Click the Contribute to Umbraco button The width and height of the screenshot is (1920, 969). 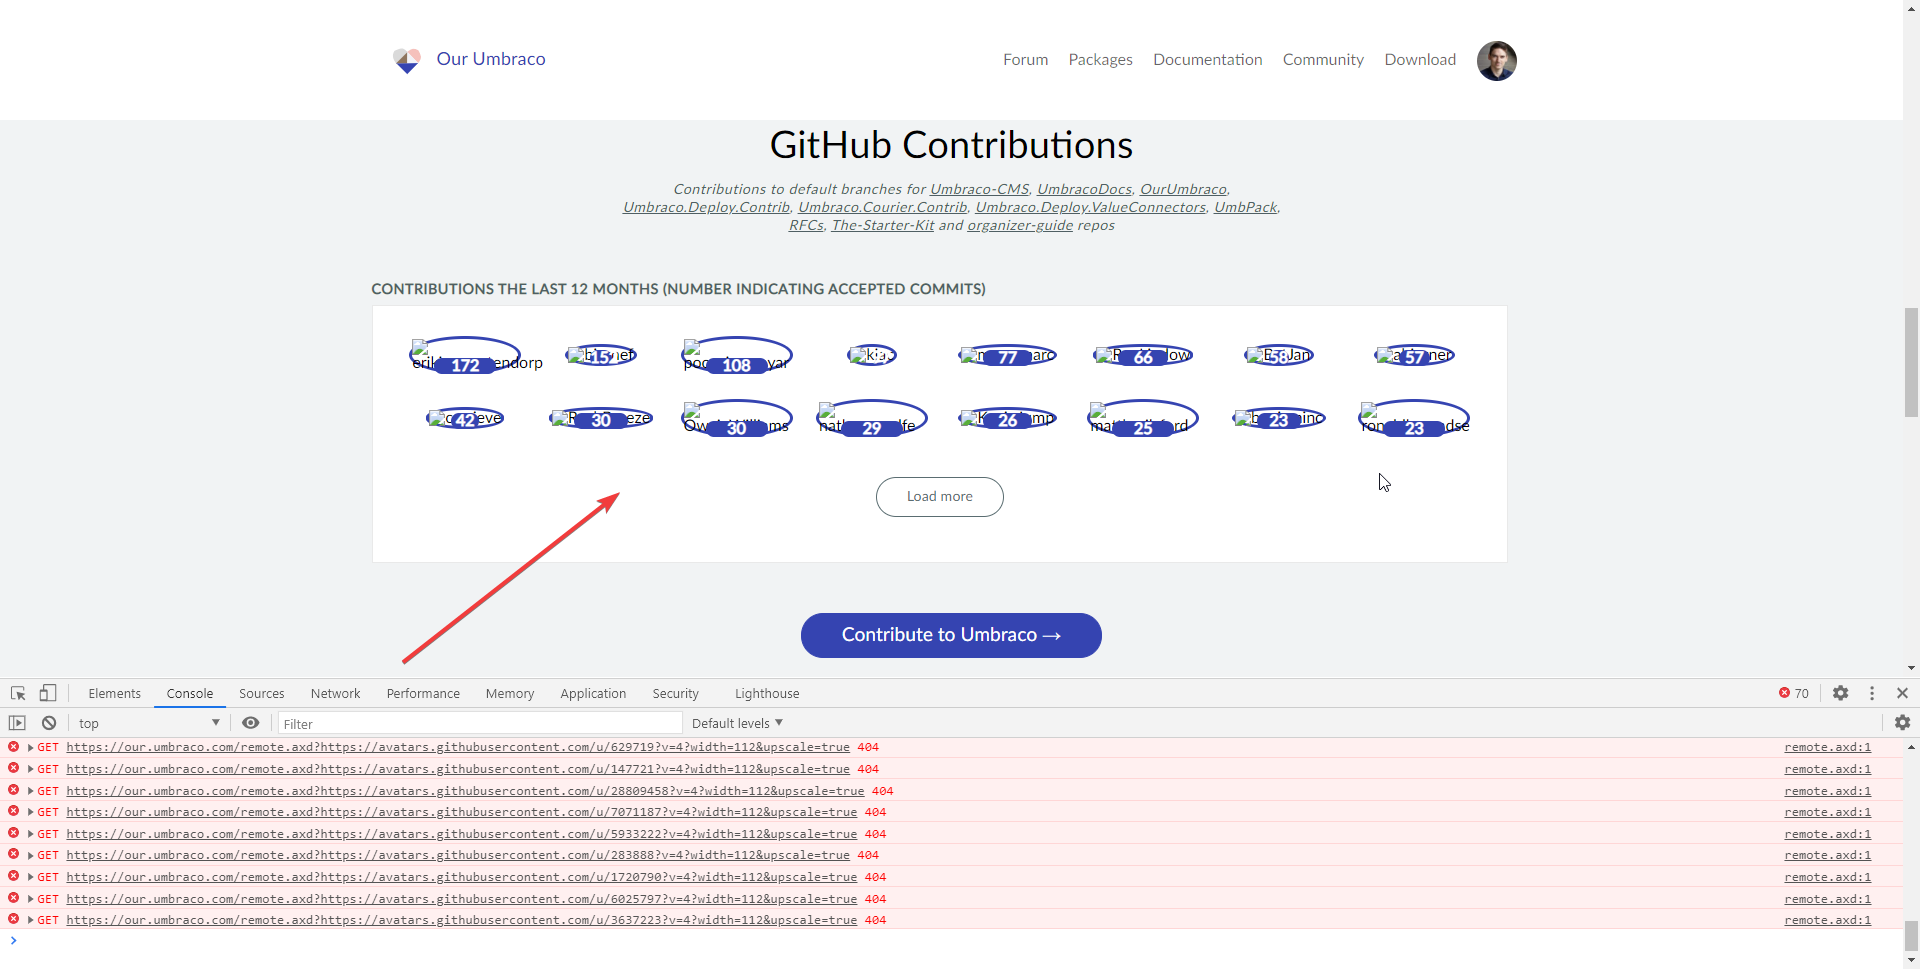950,635
